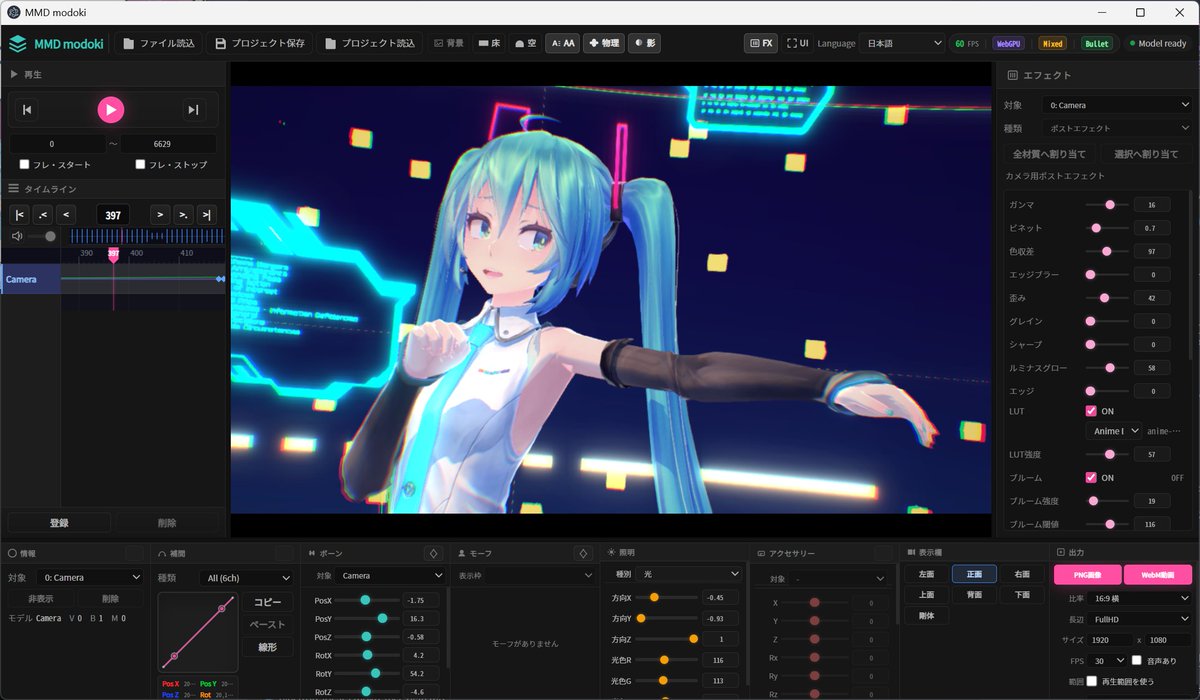
Task: Open info panel target dropdown 0: Camera
Action: click(90, 577)
